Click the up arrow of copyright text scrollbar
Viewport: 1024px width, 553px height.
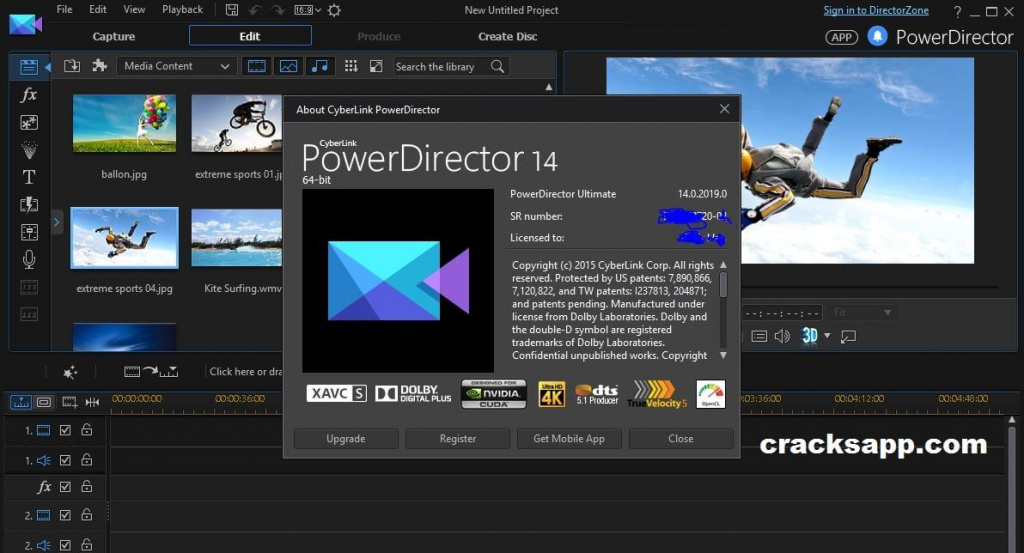click(723, 265)
